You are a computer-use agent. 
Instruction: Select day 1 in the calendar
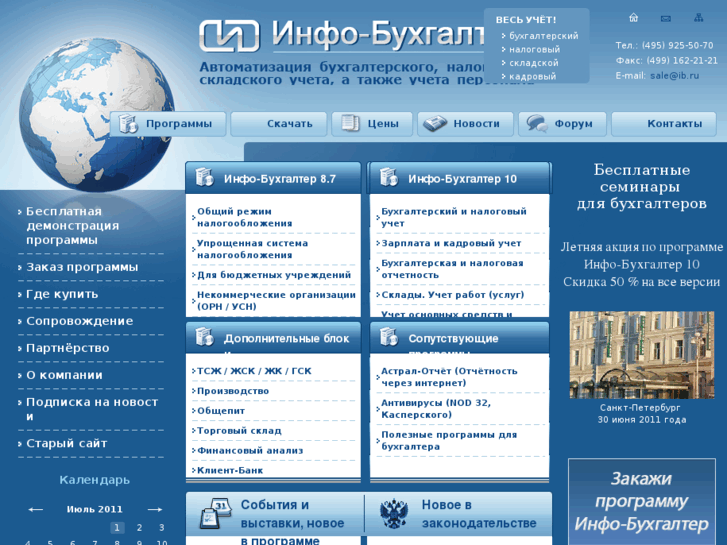point(117,527)
